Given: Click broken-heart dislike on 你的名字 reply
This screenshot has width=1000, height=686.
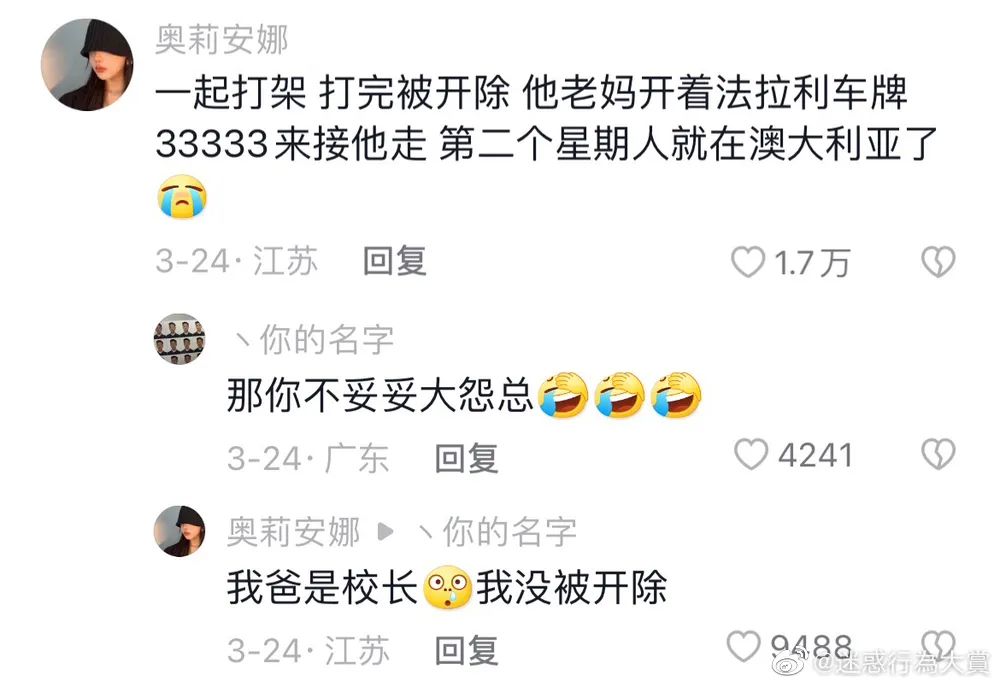Looking at the screenshot, I should tap(938, 455).
